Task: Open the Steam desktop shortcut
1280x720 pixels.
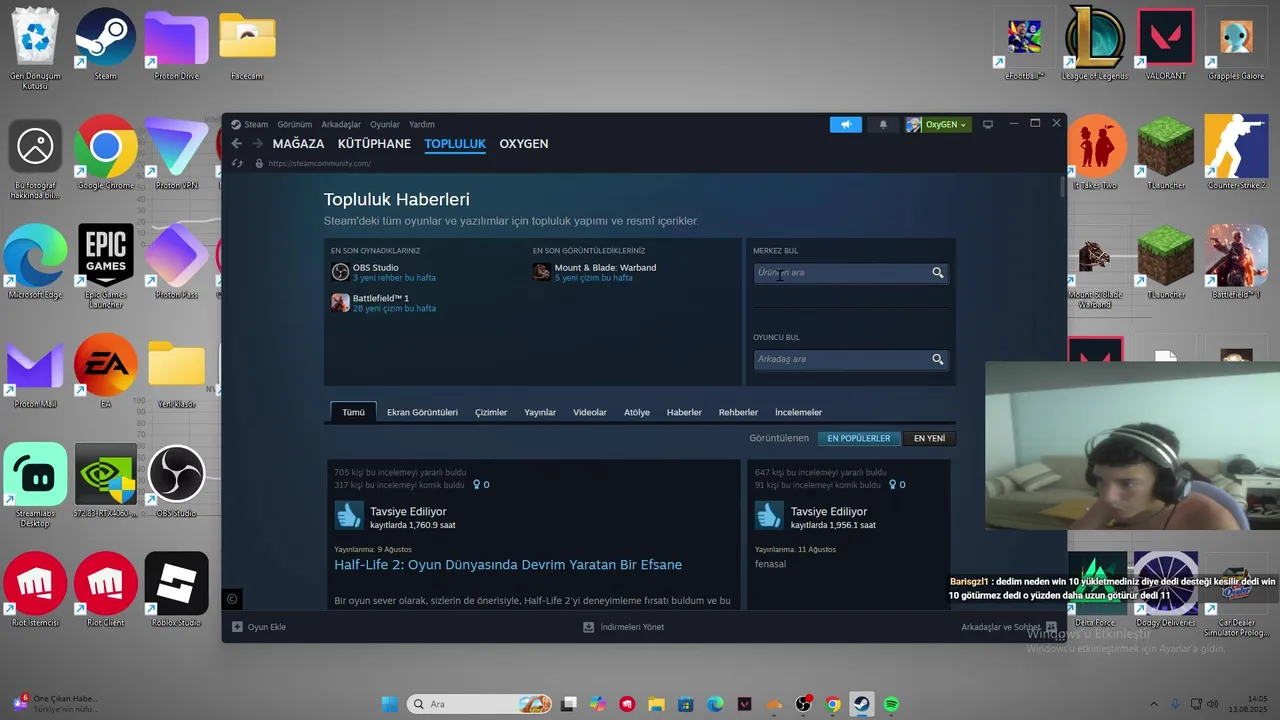Action: (105, 44)
